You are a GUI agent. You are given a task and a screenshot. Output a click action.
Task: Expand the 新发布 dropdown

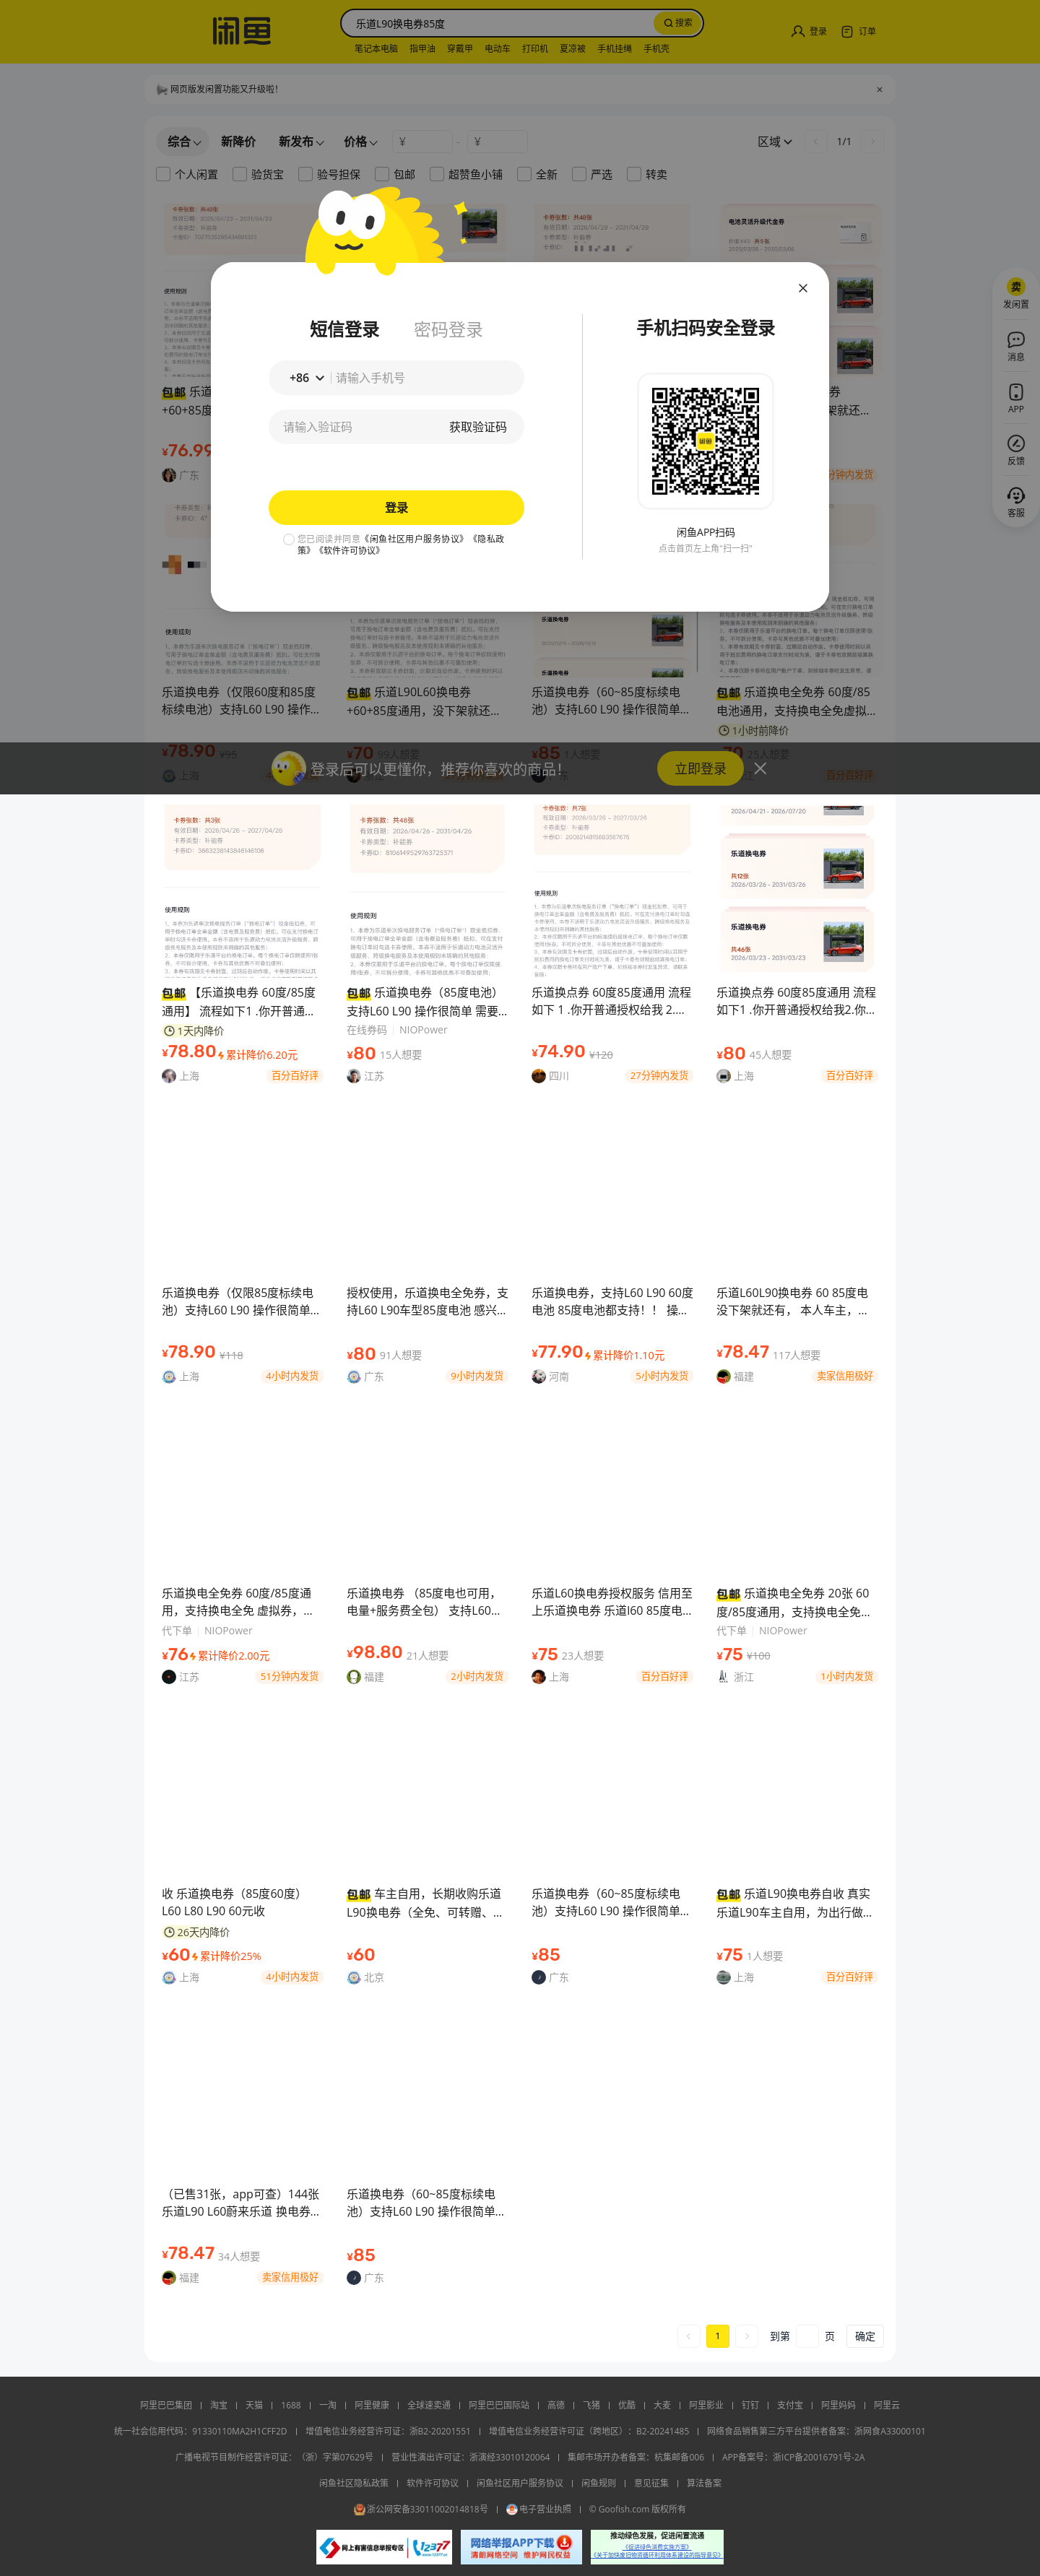301,142
